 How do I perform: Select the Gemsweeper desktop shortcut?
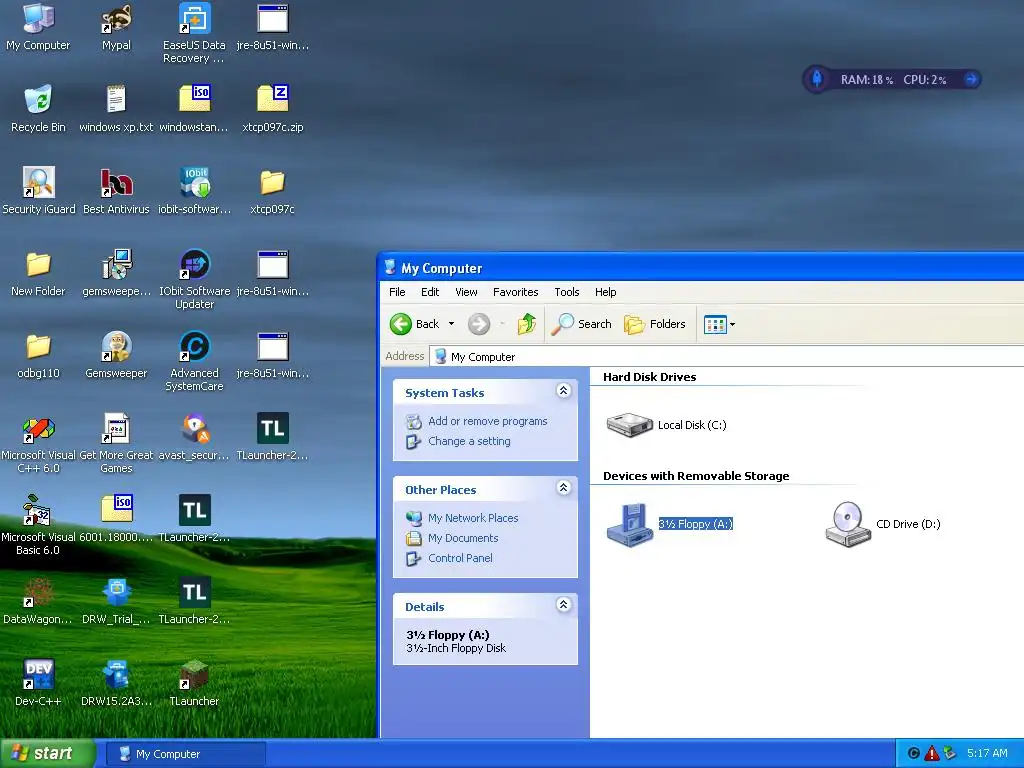(116, 346)
